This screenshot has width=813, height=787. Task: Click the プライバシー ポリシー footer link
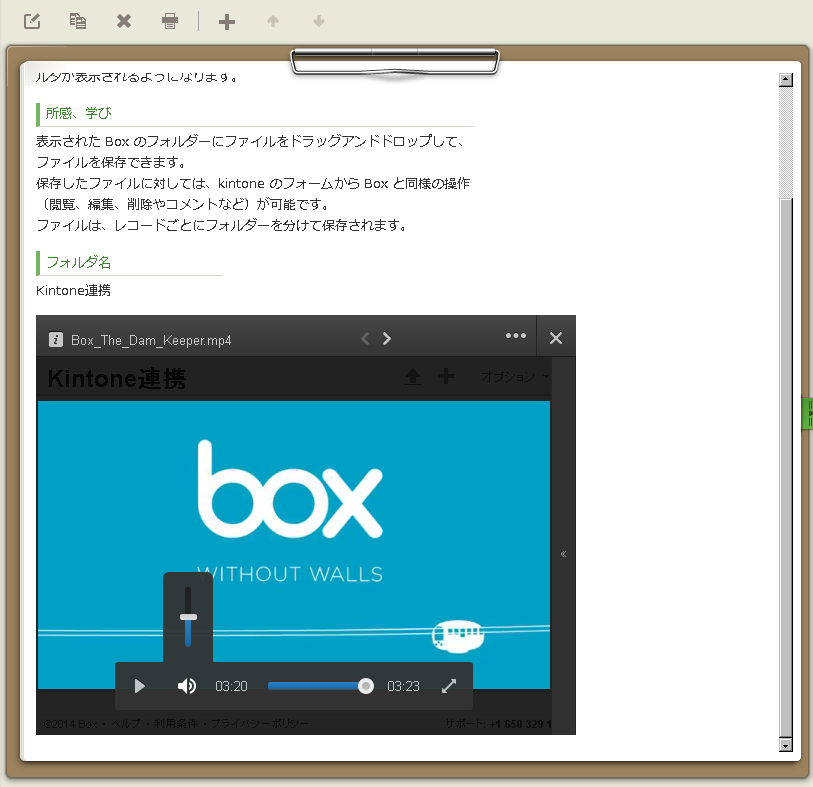tap(260, 724)
